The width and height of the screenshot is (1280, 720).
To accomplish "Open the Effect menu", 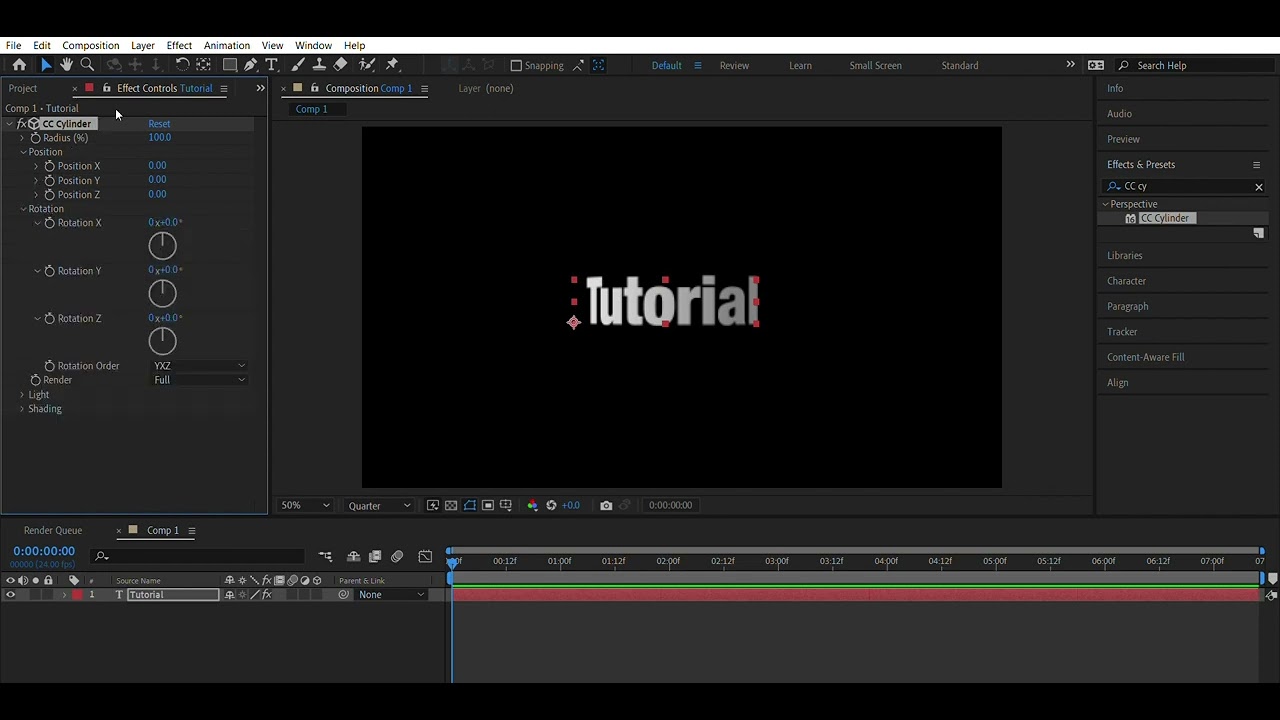I will [179, 45].
